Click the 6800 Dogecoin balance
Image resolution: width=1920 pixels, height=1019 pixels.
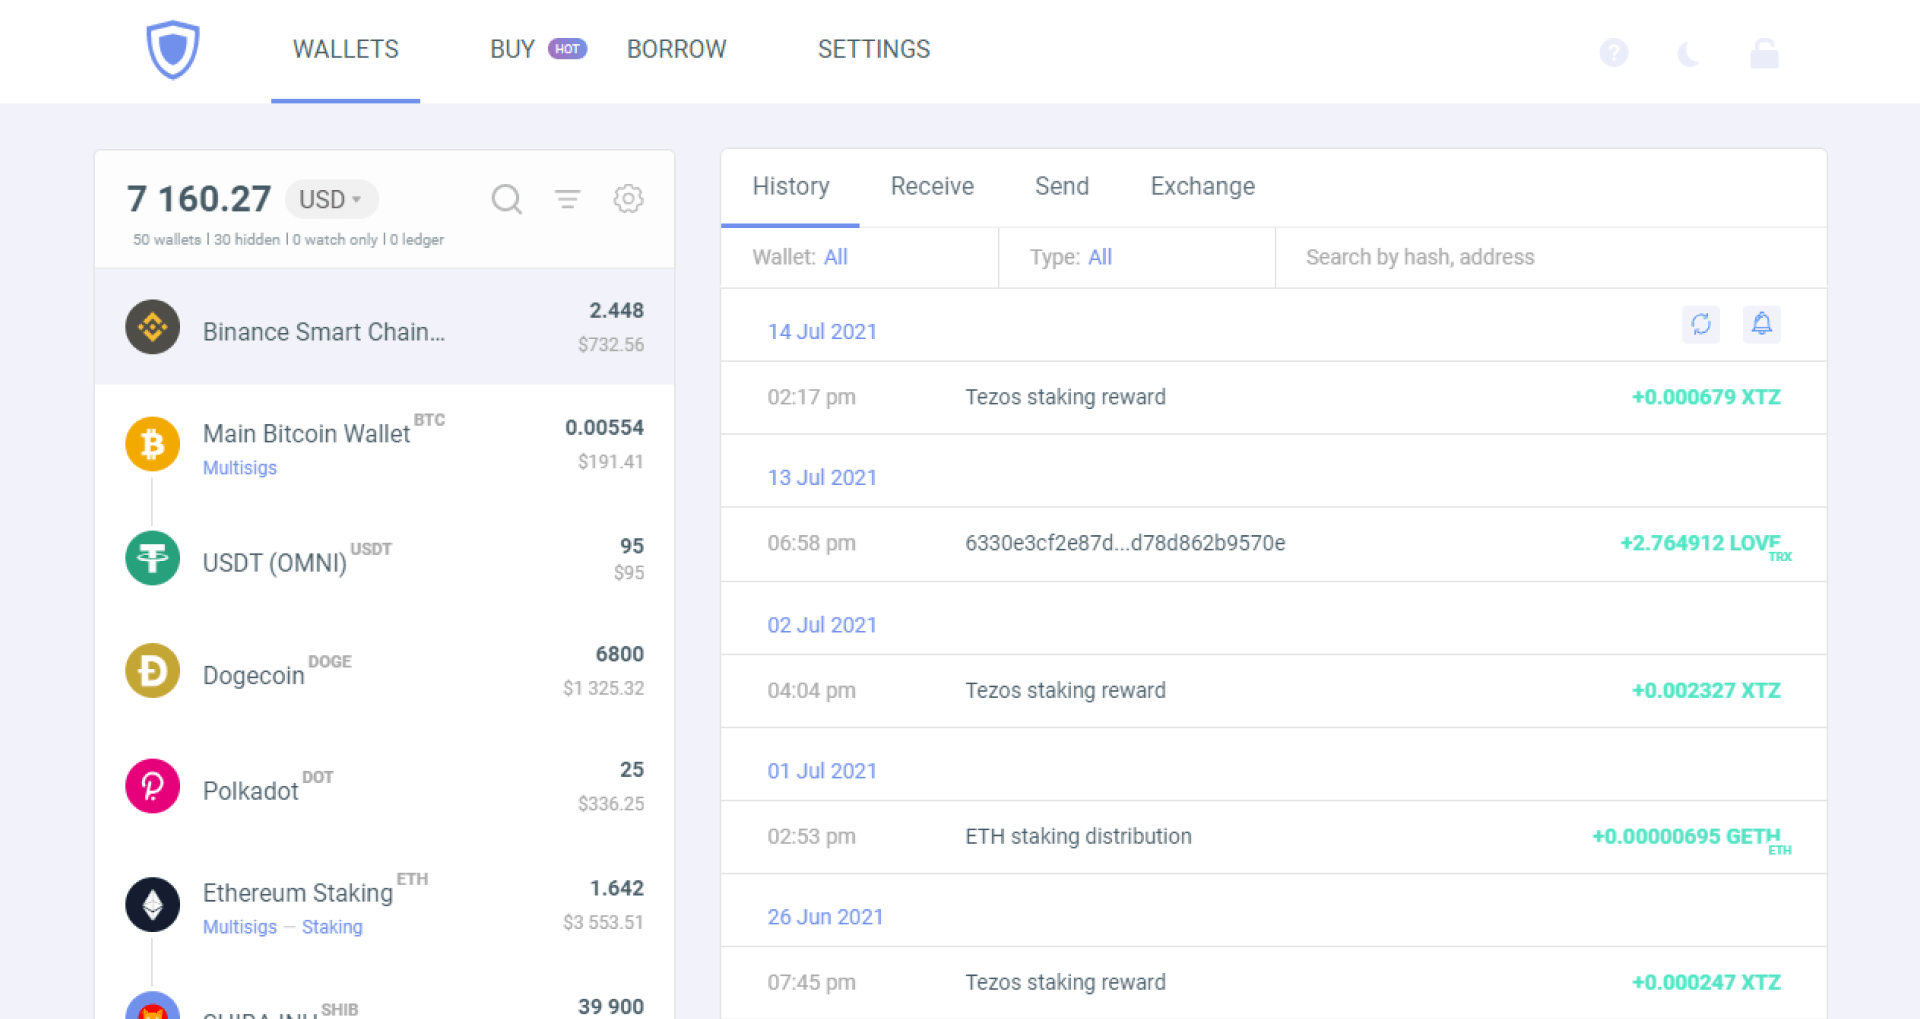pos(619,654)
